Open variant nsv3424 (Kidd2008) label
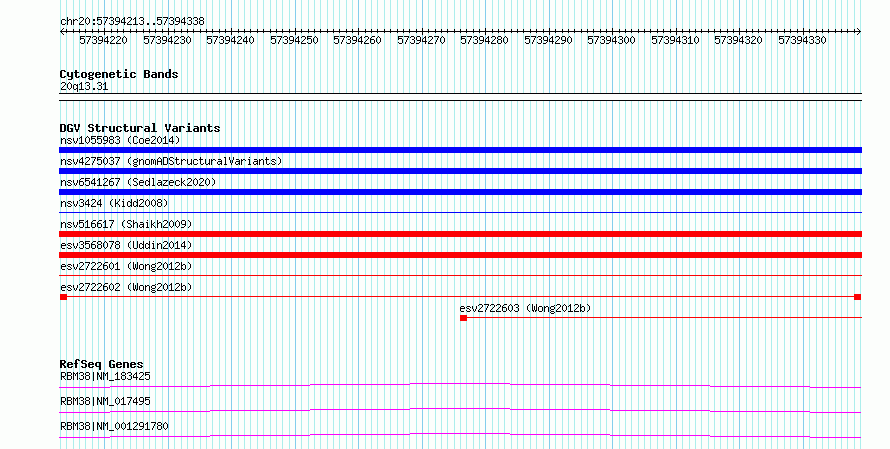The width and height of the screenshot is (890, 449). pyautogui.click(x=114, y=203)
